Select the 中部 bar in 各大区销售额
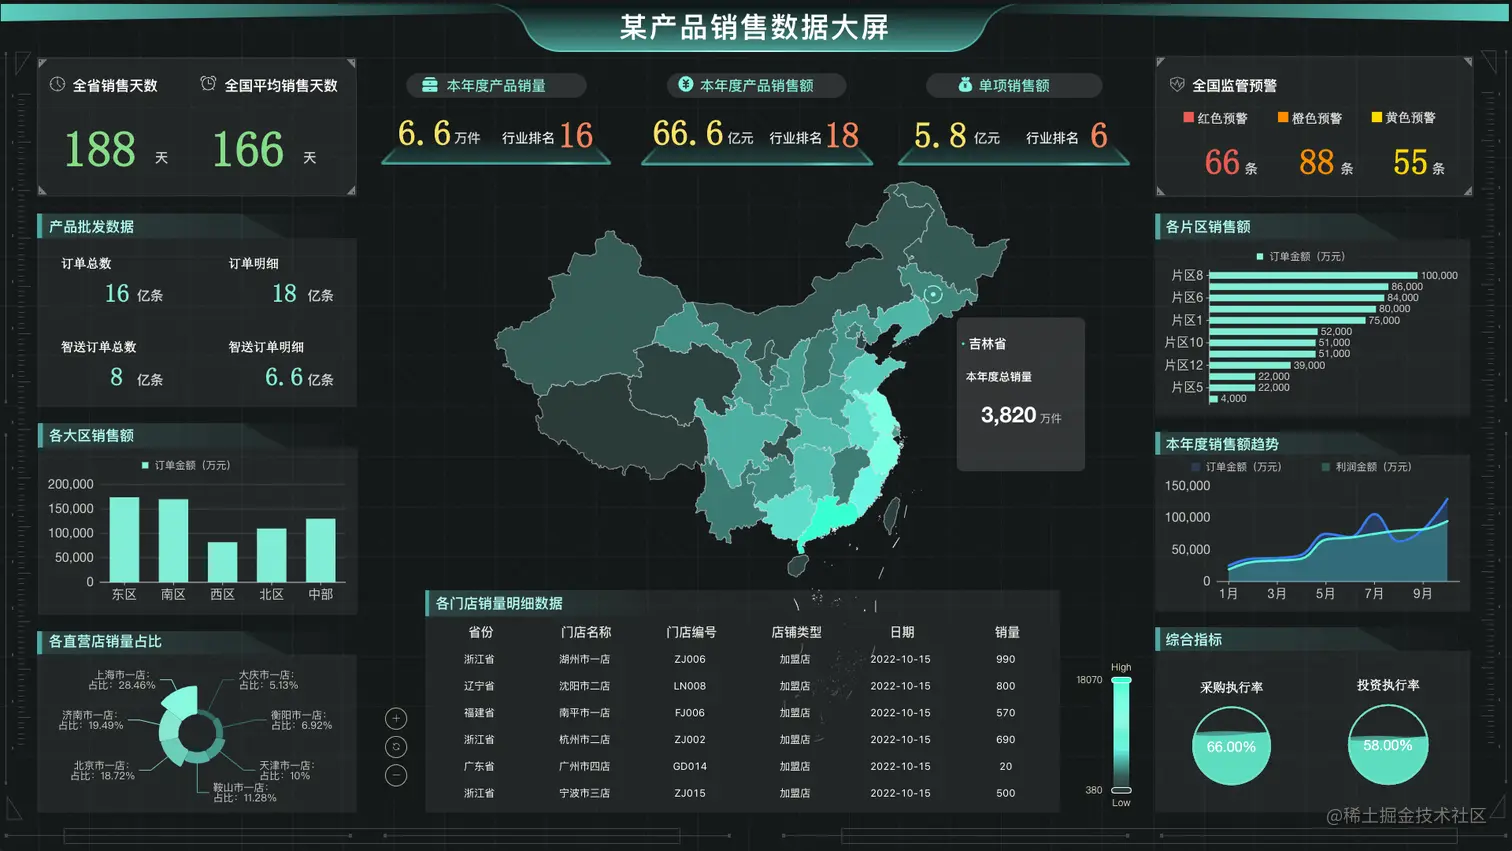The height and width of the screenshot is (851, 1512). pos(320,550)
